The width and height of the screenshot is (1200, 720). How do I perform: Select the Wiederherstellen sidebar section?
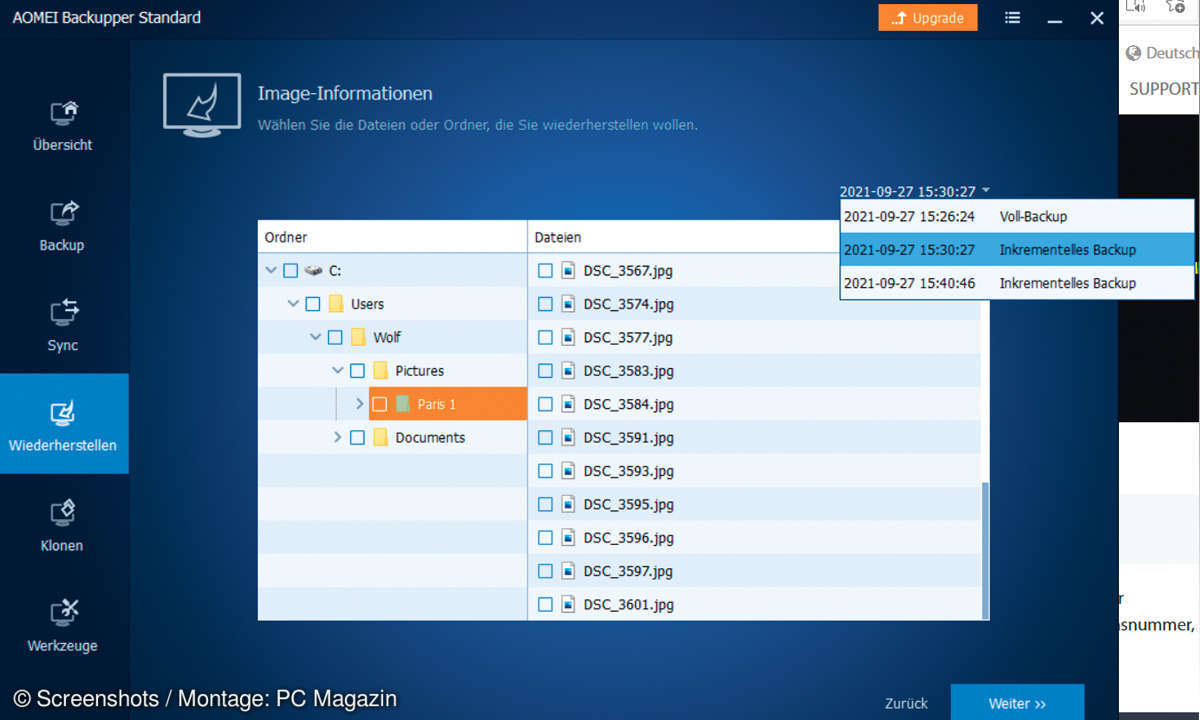63,424
